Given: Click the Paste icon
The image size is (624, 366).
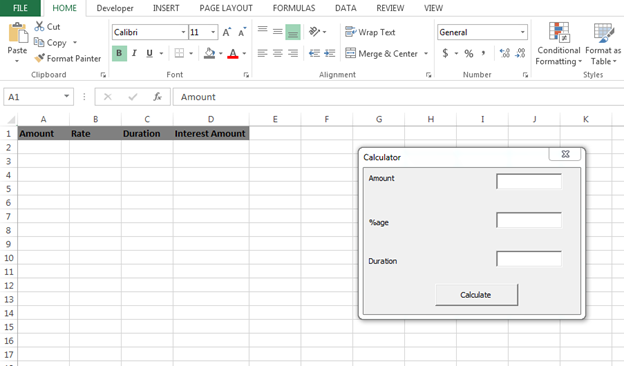Looking at the screenshot, I should tap(18, 33).
